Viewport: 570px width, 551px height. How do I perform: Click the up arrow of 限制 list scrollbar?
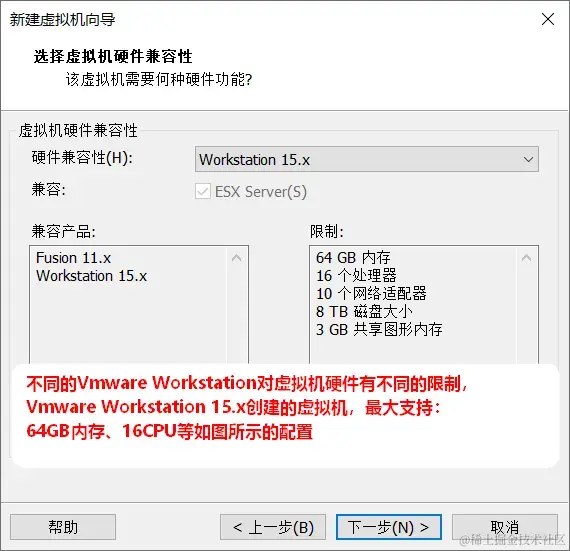coord(526,258)
